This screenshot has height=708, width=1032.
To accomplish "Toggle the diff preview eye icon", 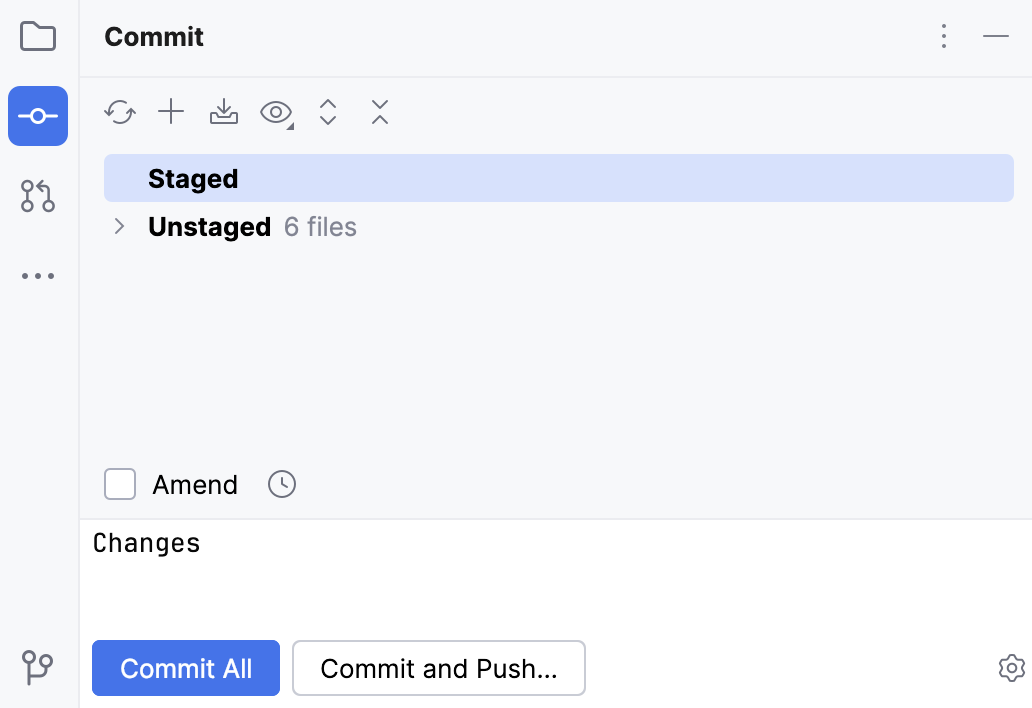I will [274, 112].
